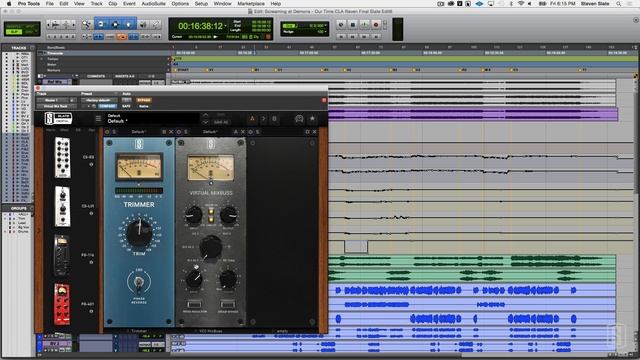This screenshot has height=360, width=640.
Task: Click the headset support icon in rack header
Action: pyautogui.click(x=299, y=119)
